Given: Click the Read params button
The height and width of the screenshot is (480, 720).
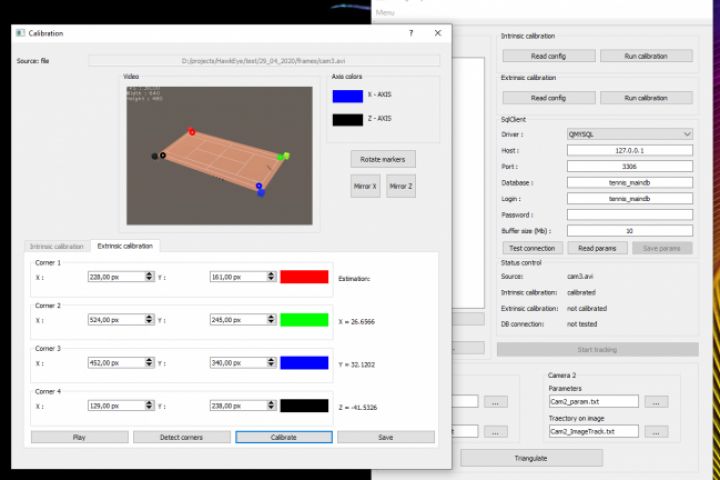Looking at the screenshot, I should coord(597,248).
